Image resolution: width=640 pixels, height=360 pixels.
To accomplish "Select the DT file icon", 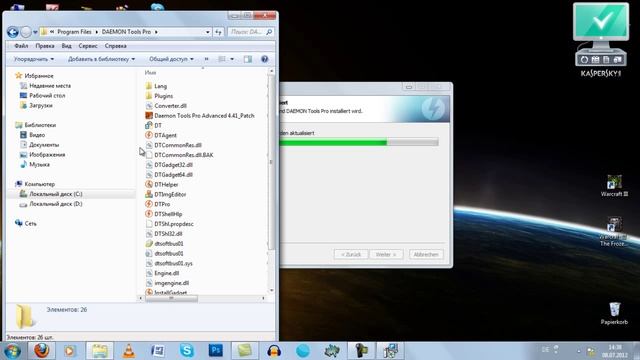I will point(149,125).
